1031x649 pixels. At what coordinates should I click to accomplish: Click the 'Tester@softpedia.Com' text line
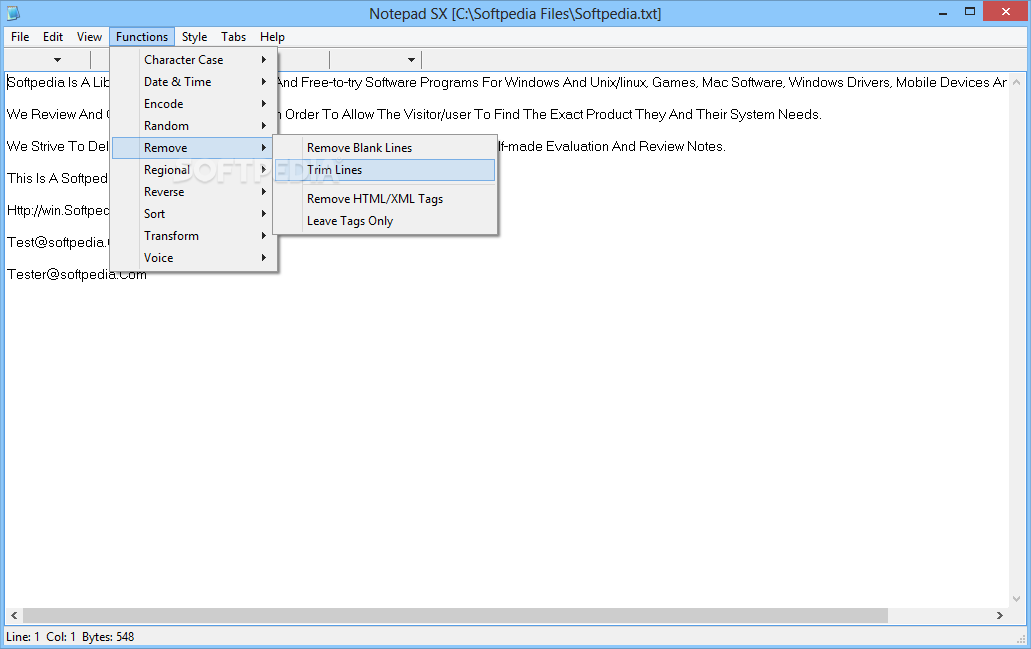(76, 274)
